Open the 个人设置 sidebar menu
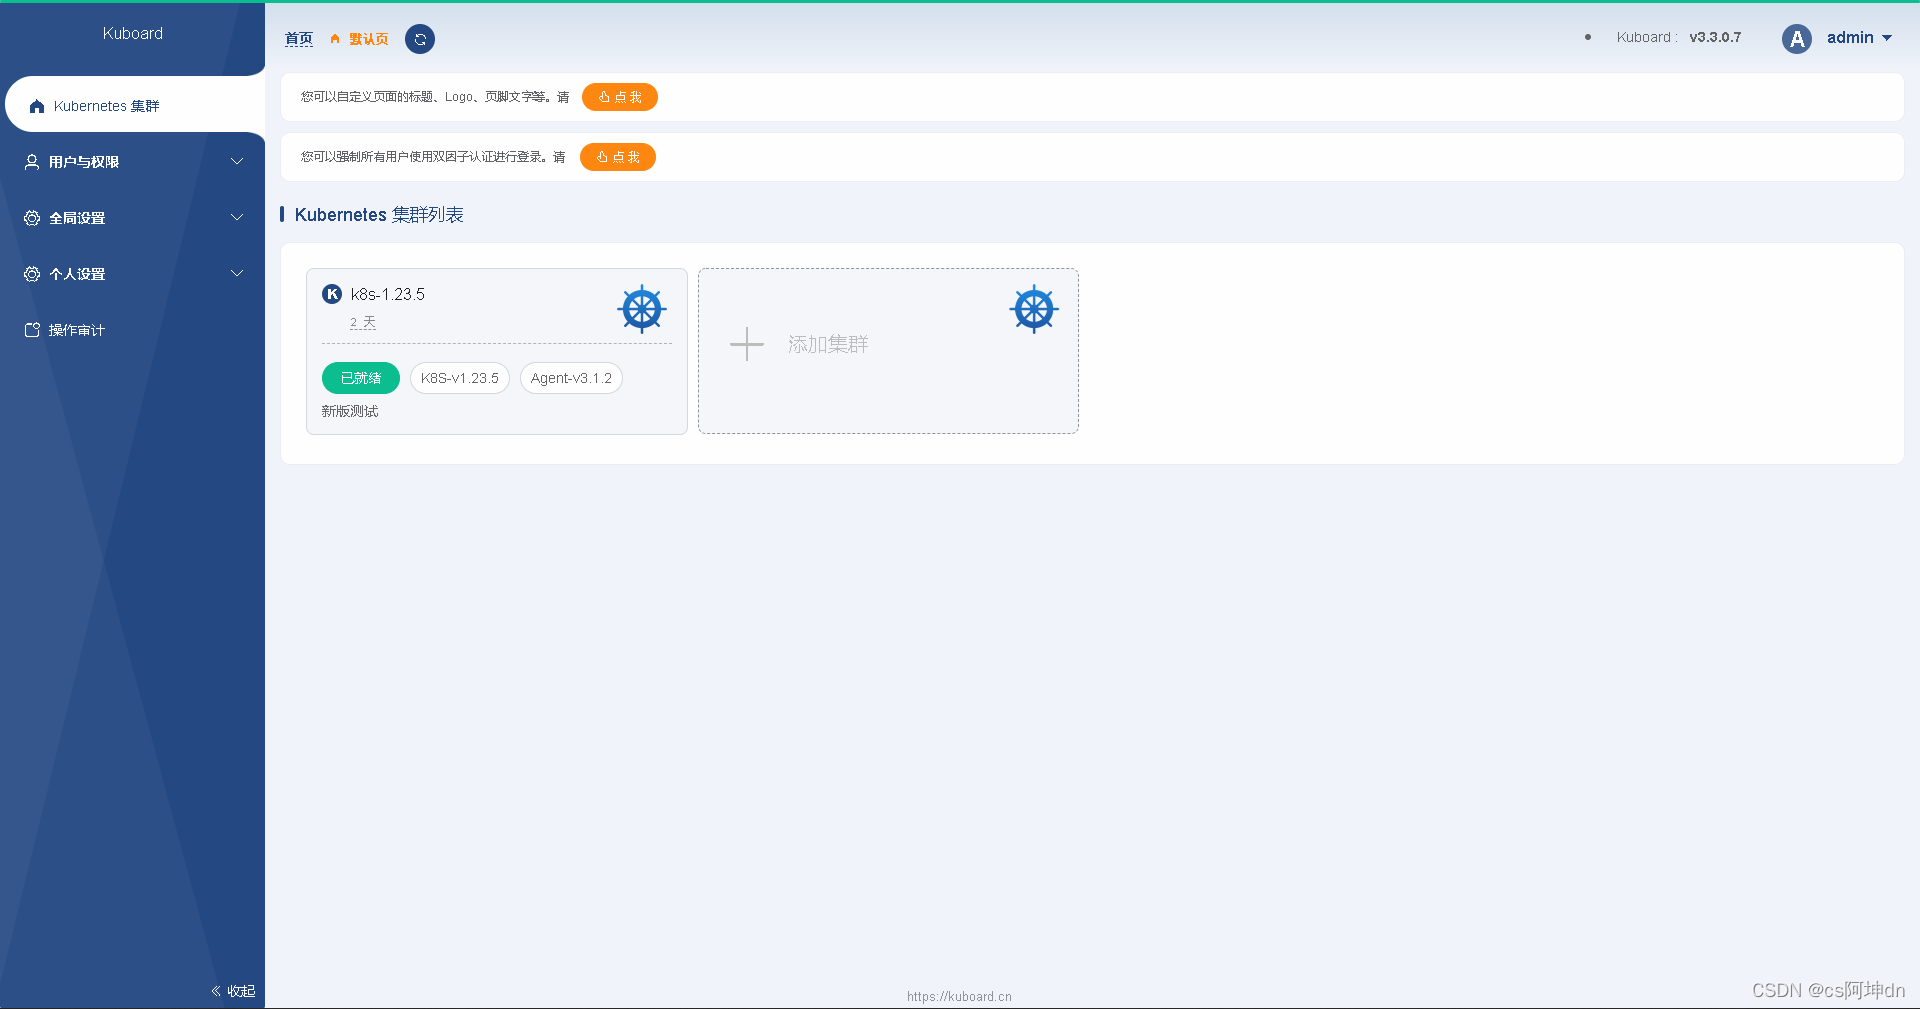 132,274
